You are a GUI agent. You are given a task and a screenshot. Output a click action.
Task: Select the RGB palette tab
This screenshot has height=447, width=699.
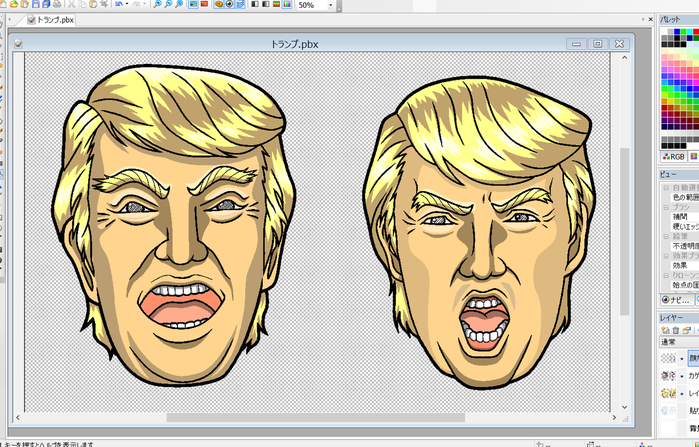(x=674, y=157)
